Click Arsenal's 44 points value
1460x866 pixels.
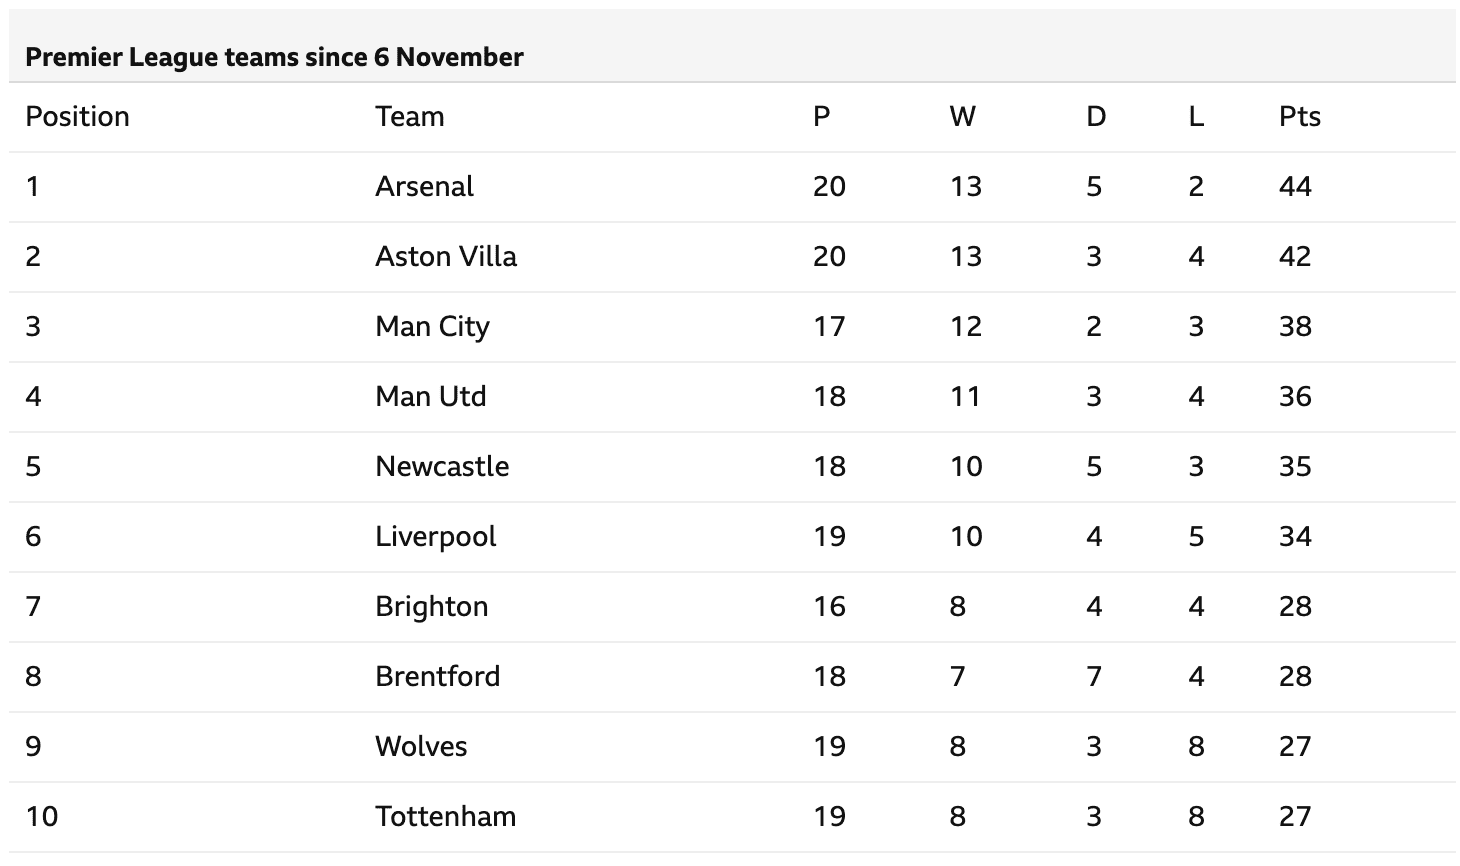(1294, 187)
